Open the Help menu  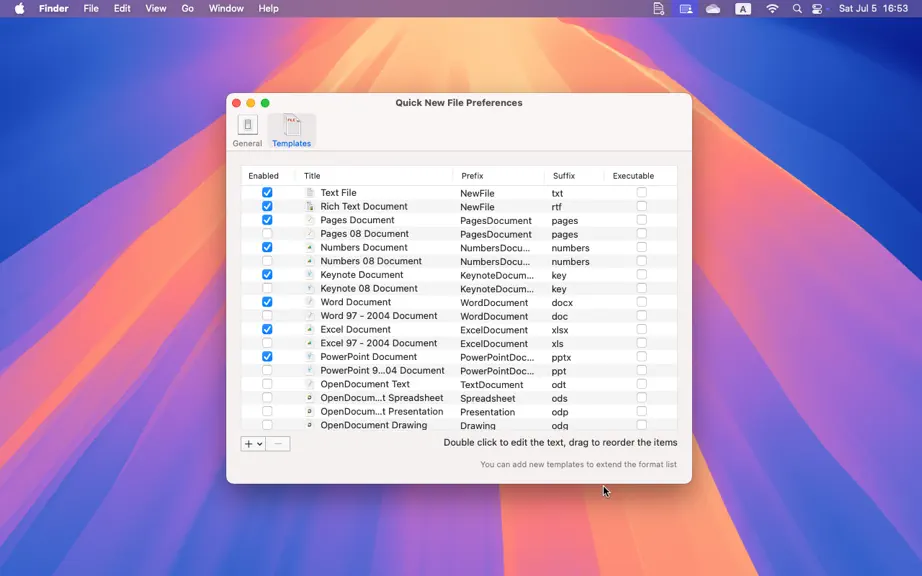[x=268, y=8]
